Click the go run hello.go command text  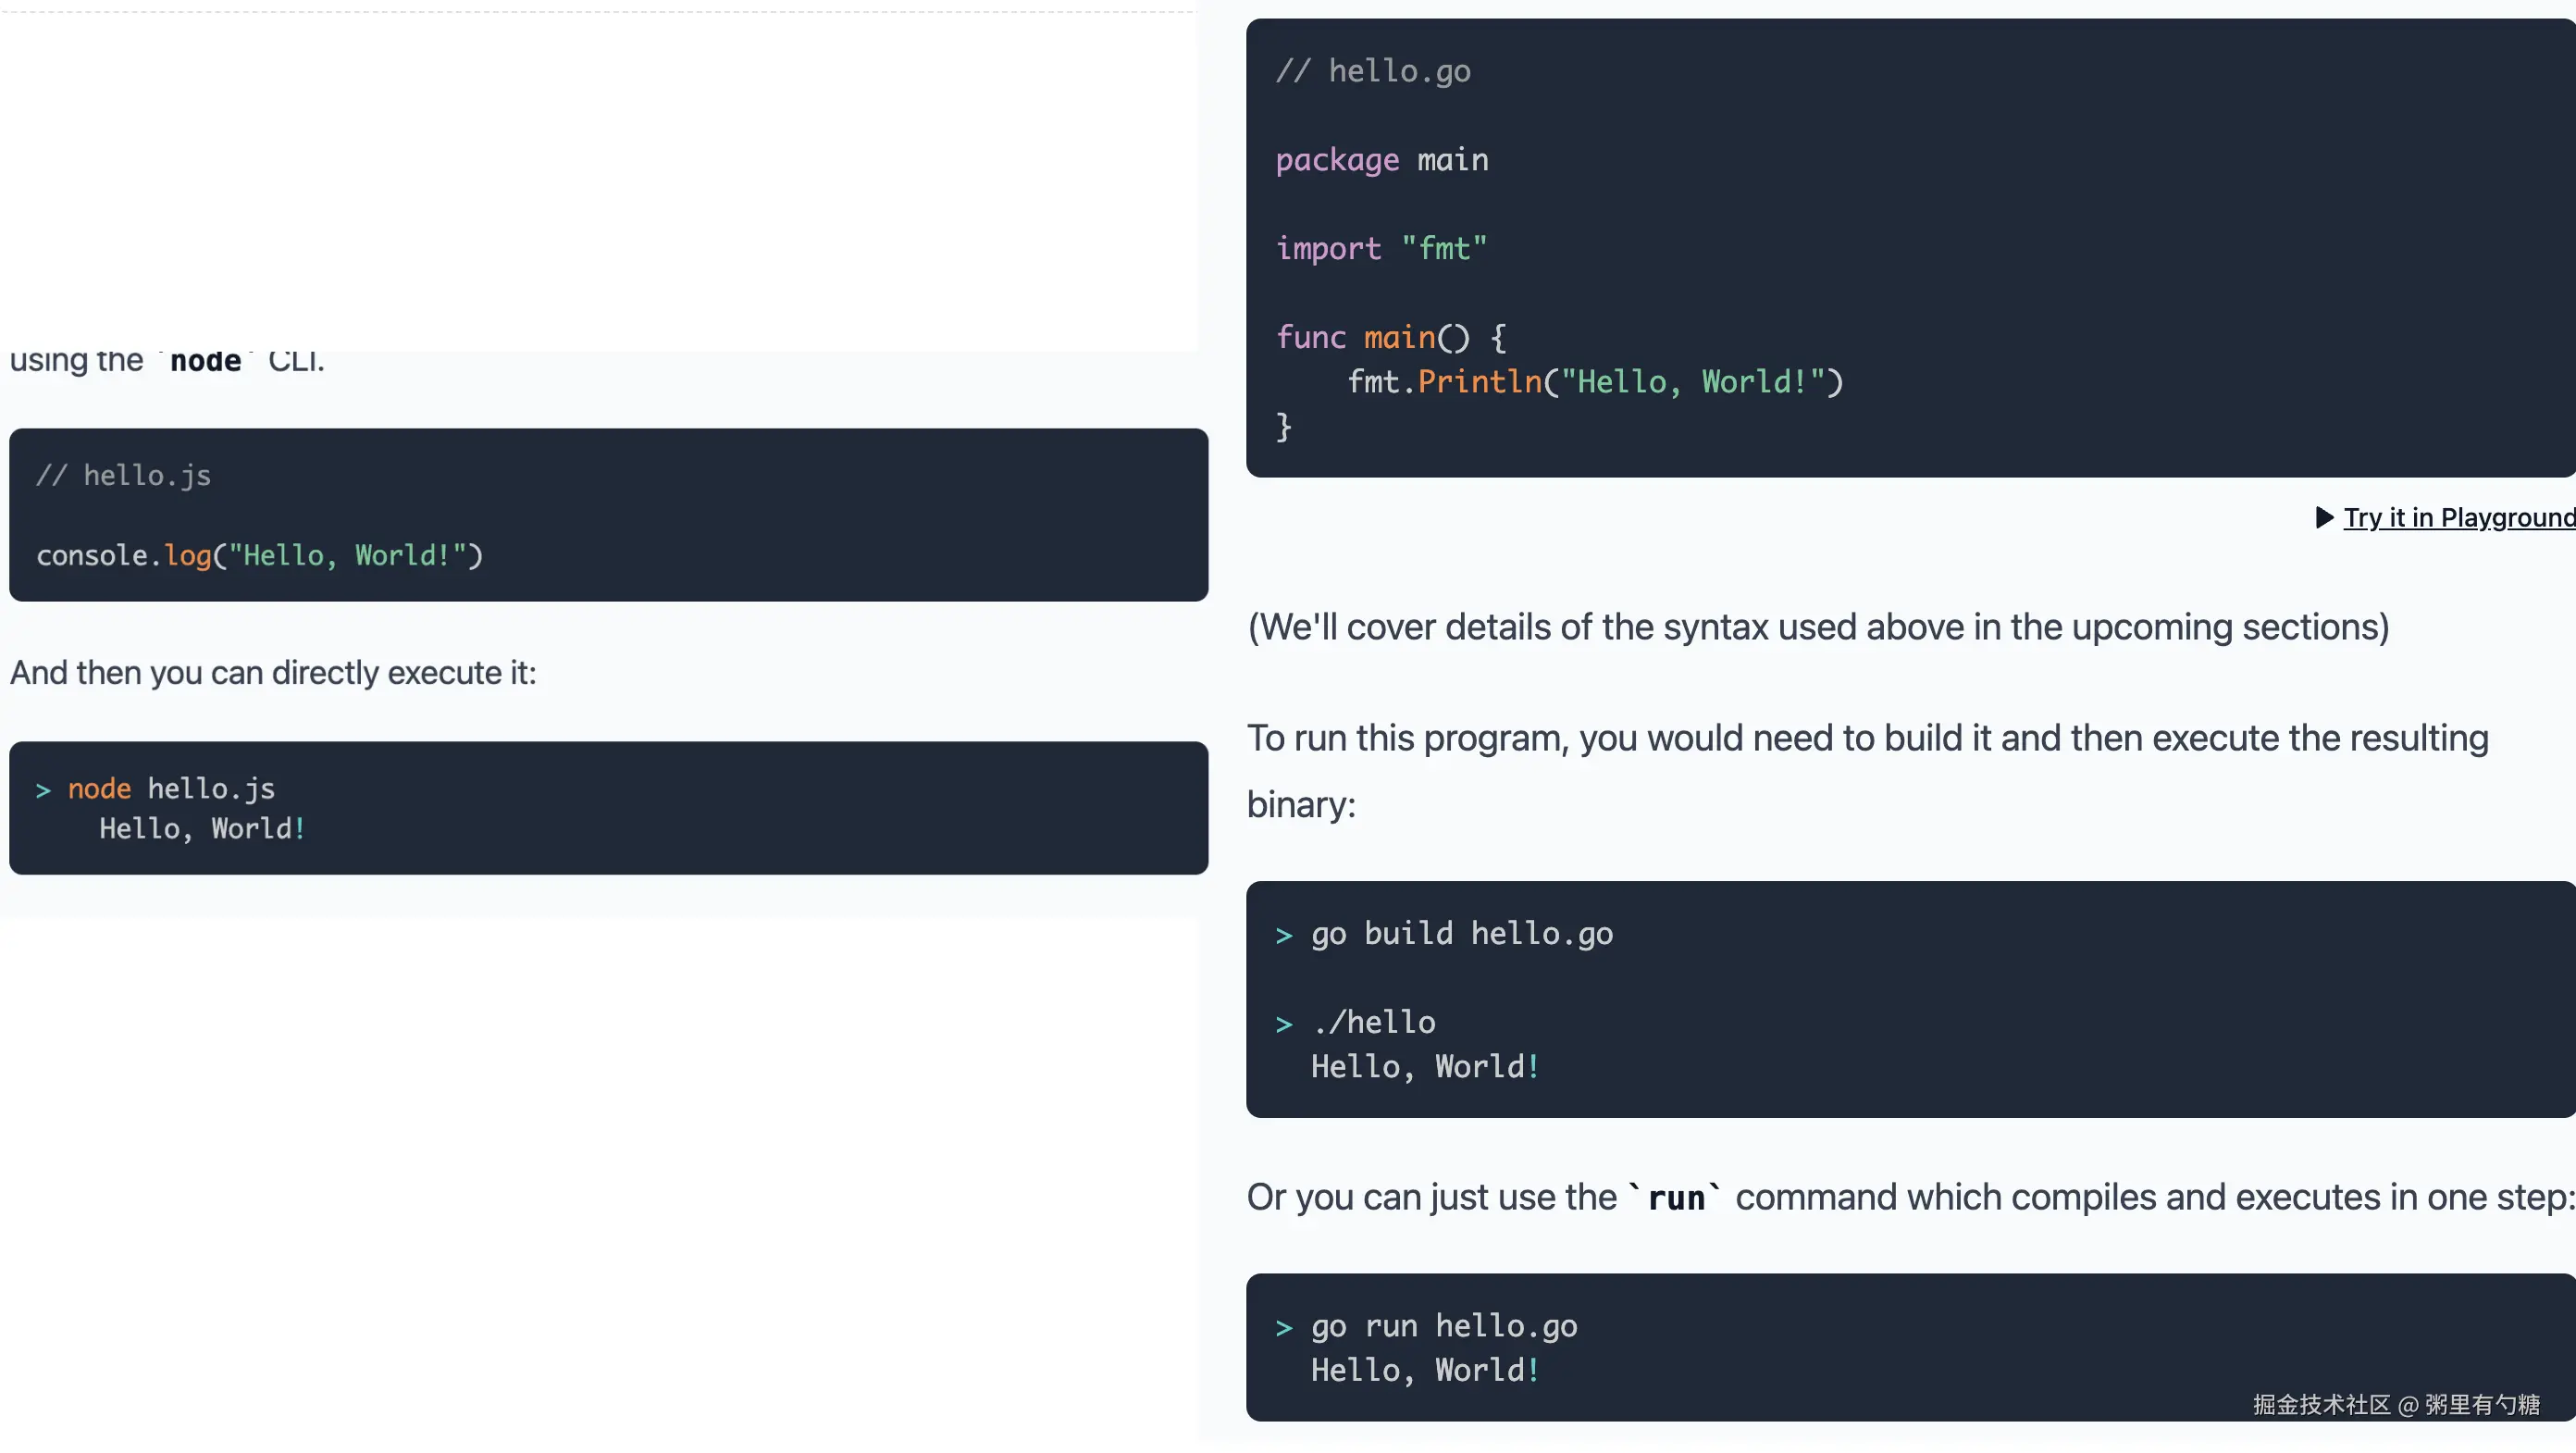(x=1444, y=1327)
